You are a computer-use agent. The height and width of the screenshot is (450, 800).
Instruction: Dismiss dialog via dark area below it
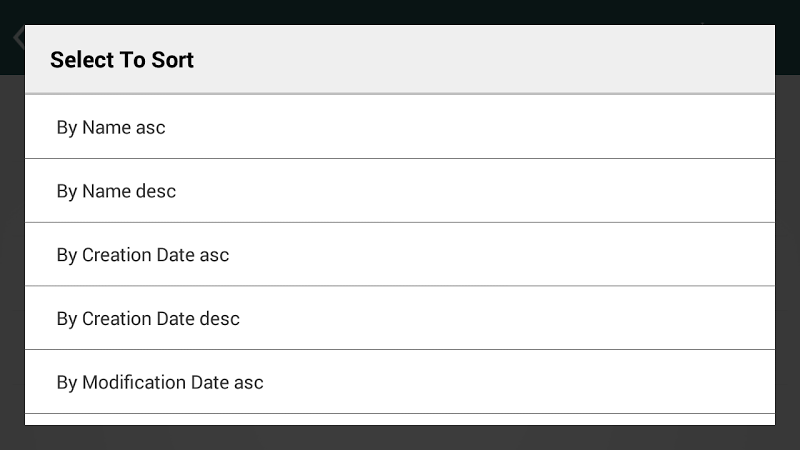pyautogui.click(x=400, y=438)
